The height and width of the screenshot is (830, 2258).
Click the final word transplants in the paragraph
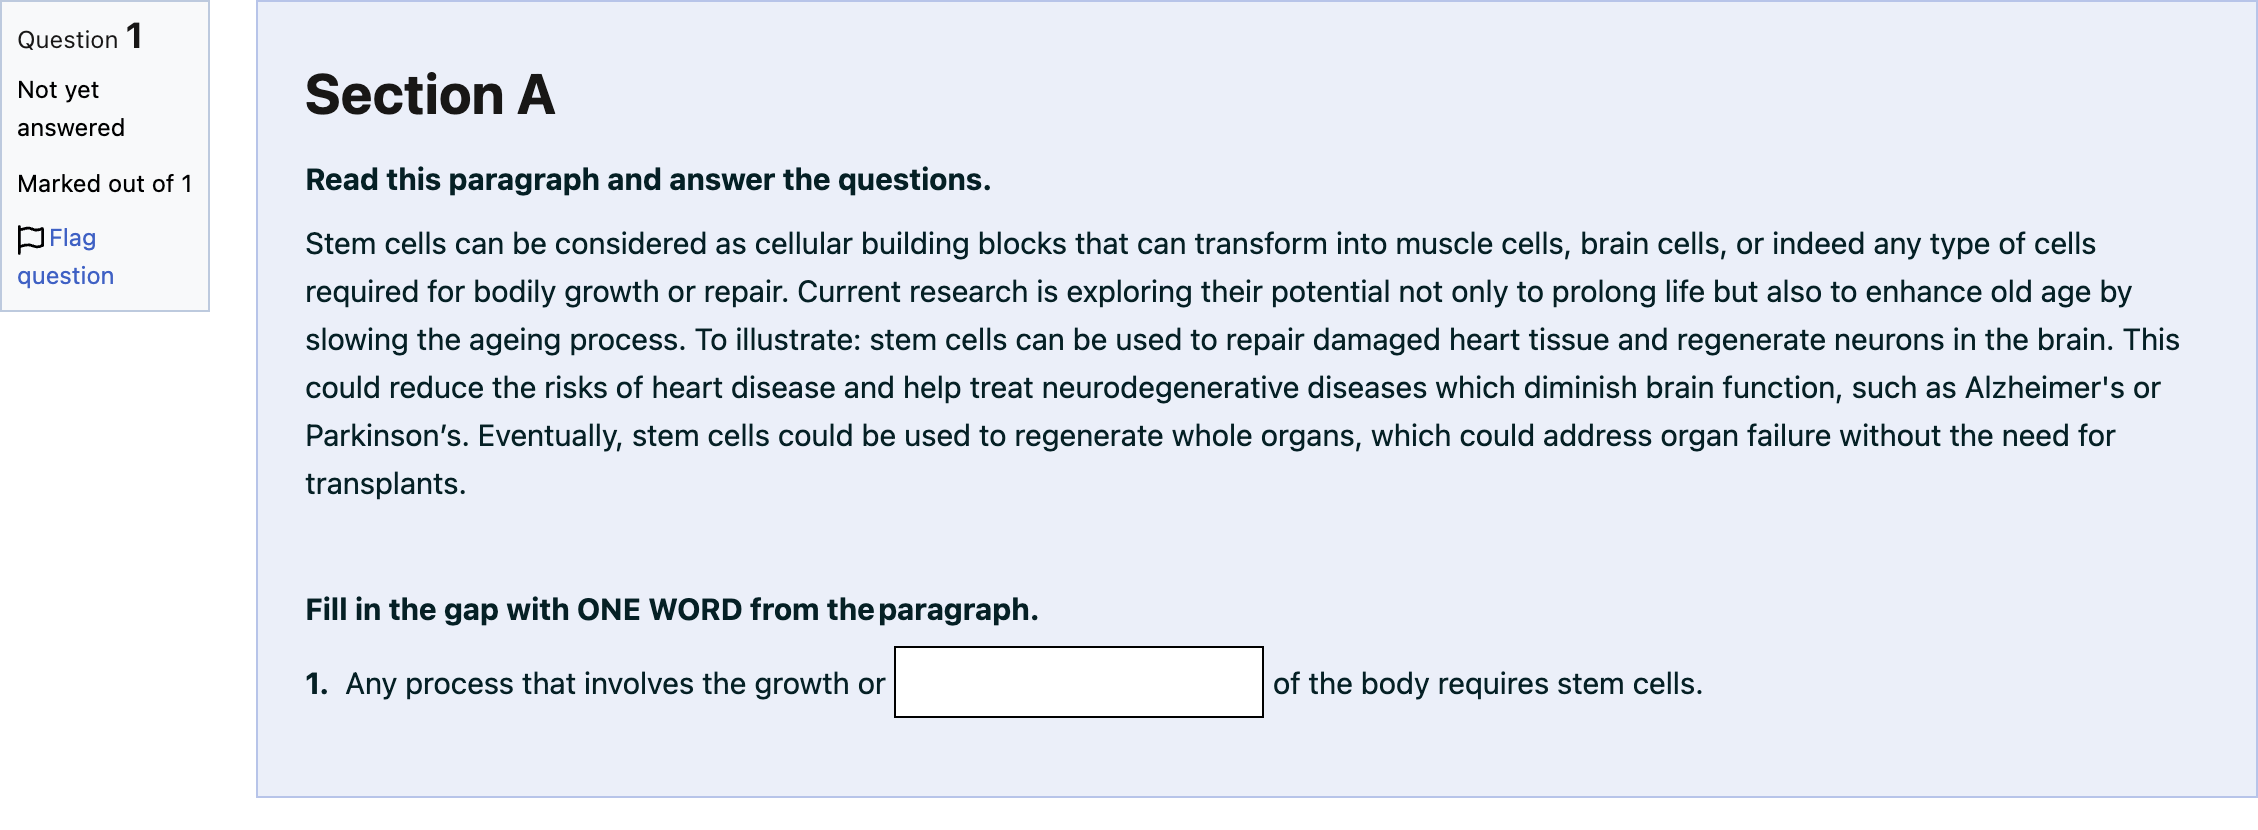coord(385,484)
